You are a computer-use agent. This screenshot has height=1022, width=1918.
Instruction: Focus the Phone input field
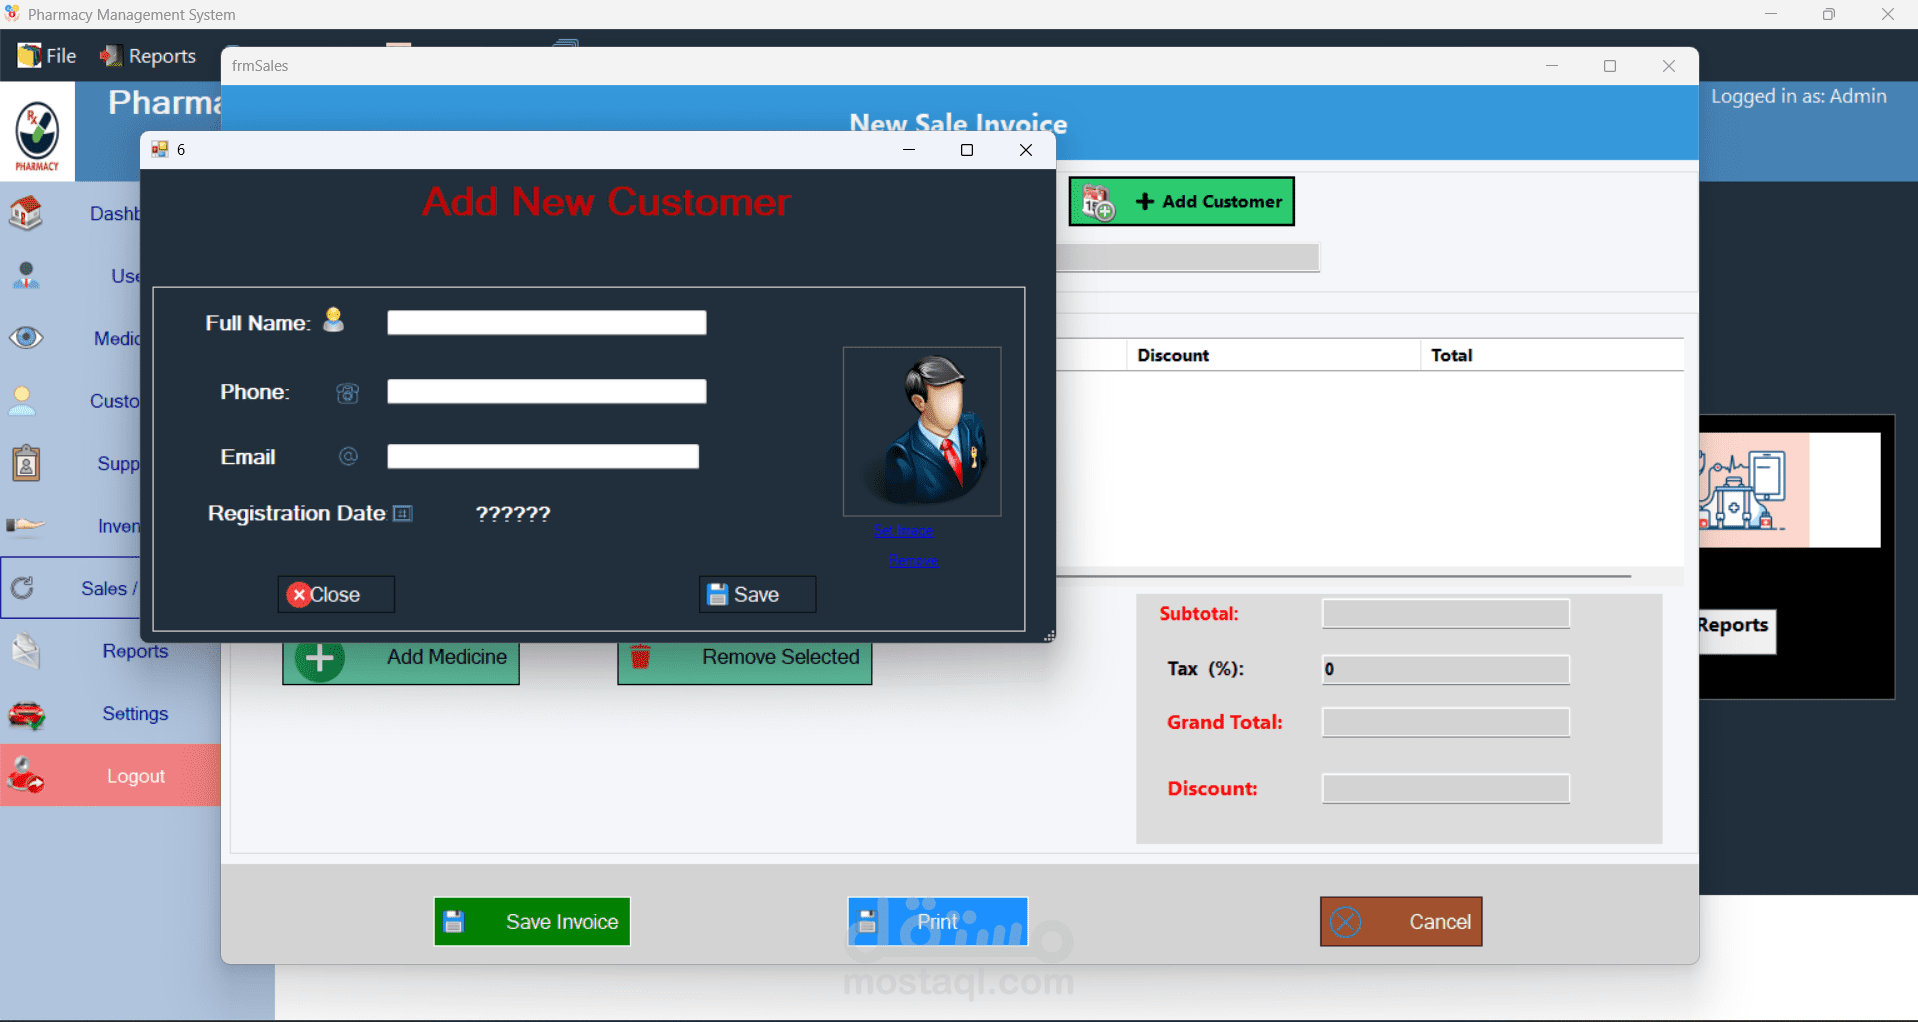tap(547, 392)
